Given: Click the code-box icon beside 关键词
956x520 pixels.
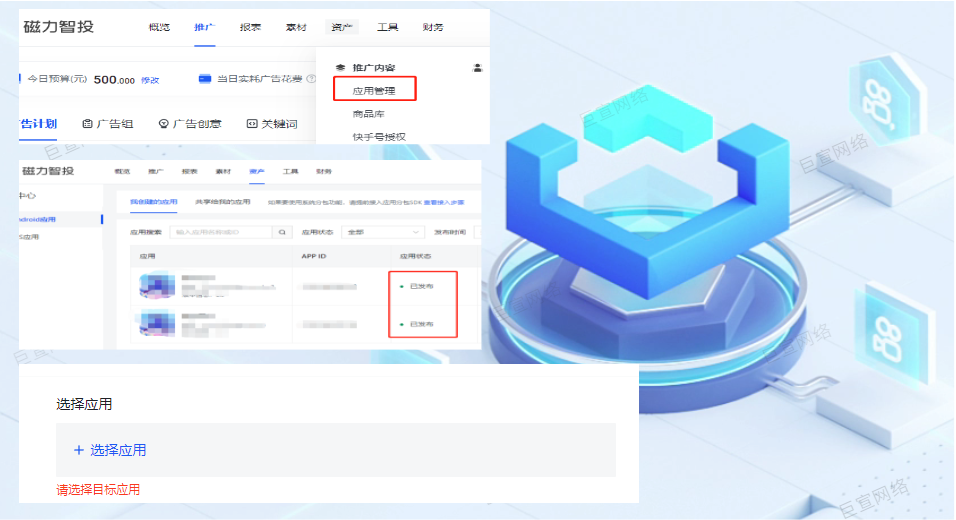Looking at the screenshot, I should point(252,124).
